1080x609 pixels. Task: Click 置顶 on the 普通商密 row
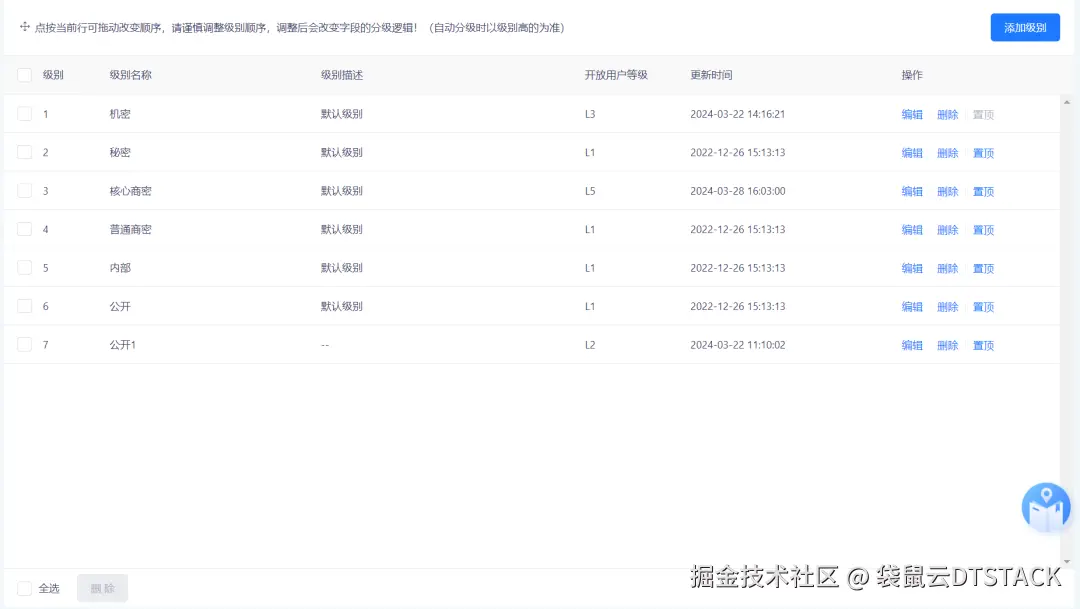pos(982,229)
